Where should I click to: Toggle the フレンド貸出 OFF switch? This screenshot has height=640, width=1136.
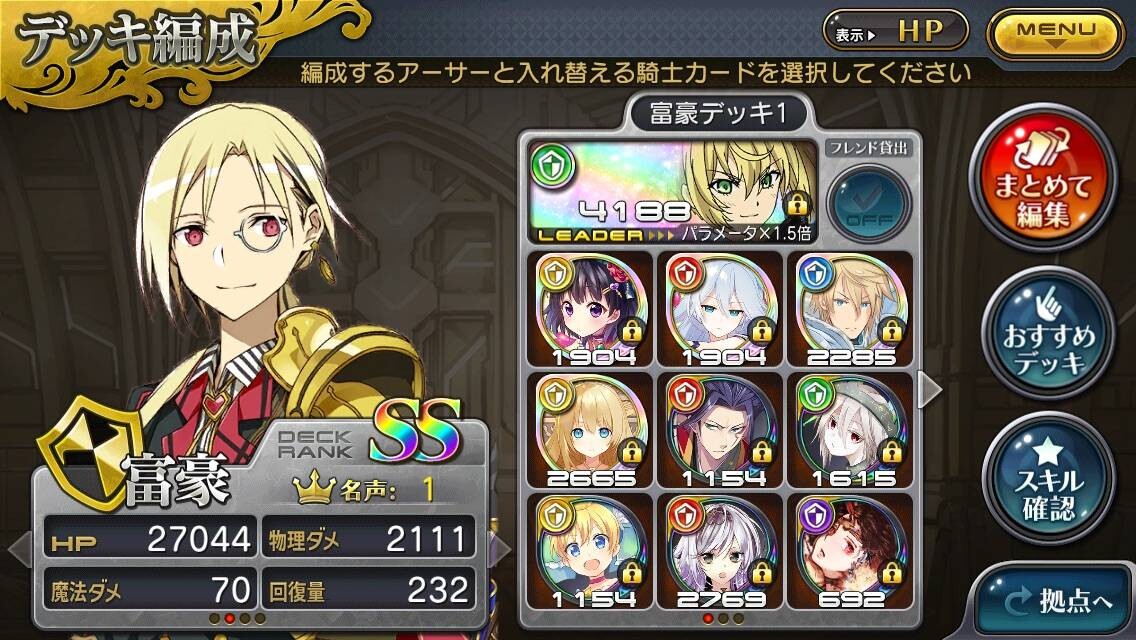pyautogui.click(x=869, y=204)
